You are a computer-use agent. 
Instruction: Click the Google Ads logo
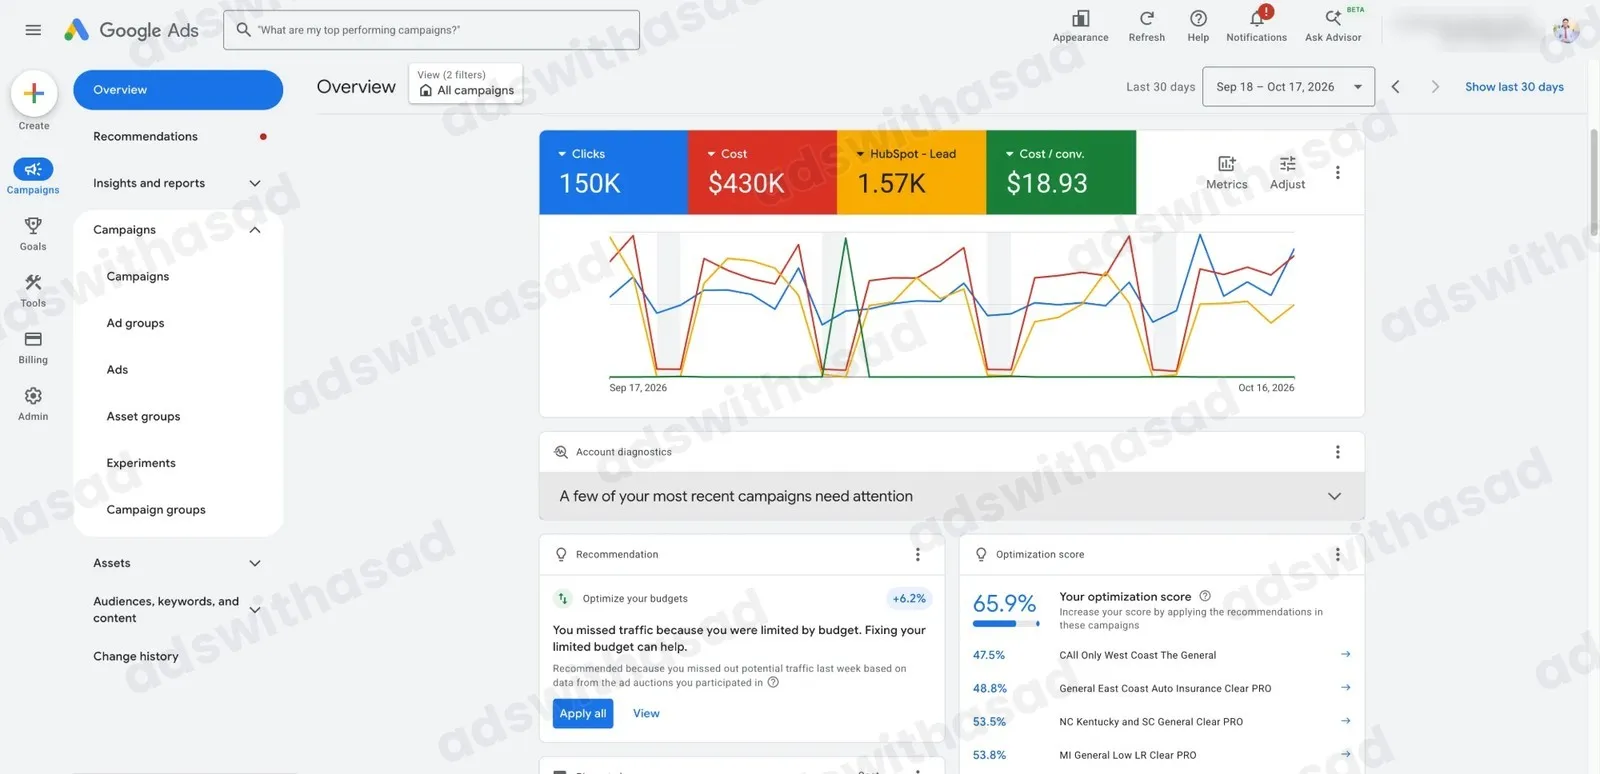(131, 30)
